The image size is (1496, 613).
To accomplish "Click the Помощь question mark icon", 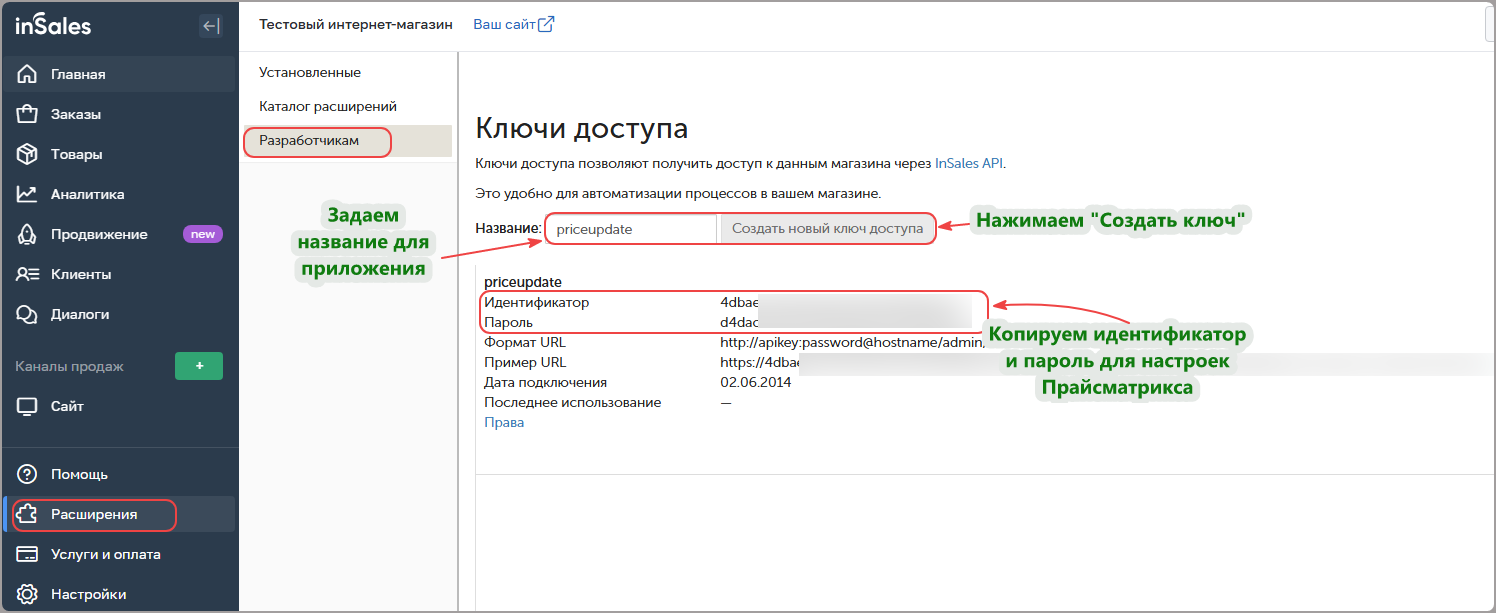I will point(27,474).
